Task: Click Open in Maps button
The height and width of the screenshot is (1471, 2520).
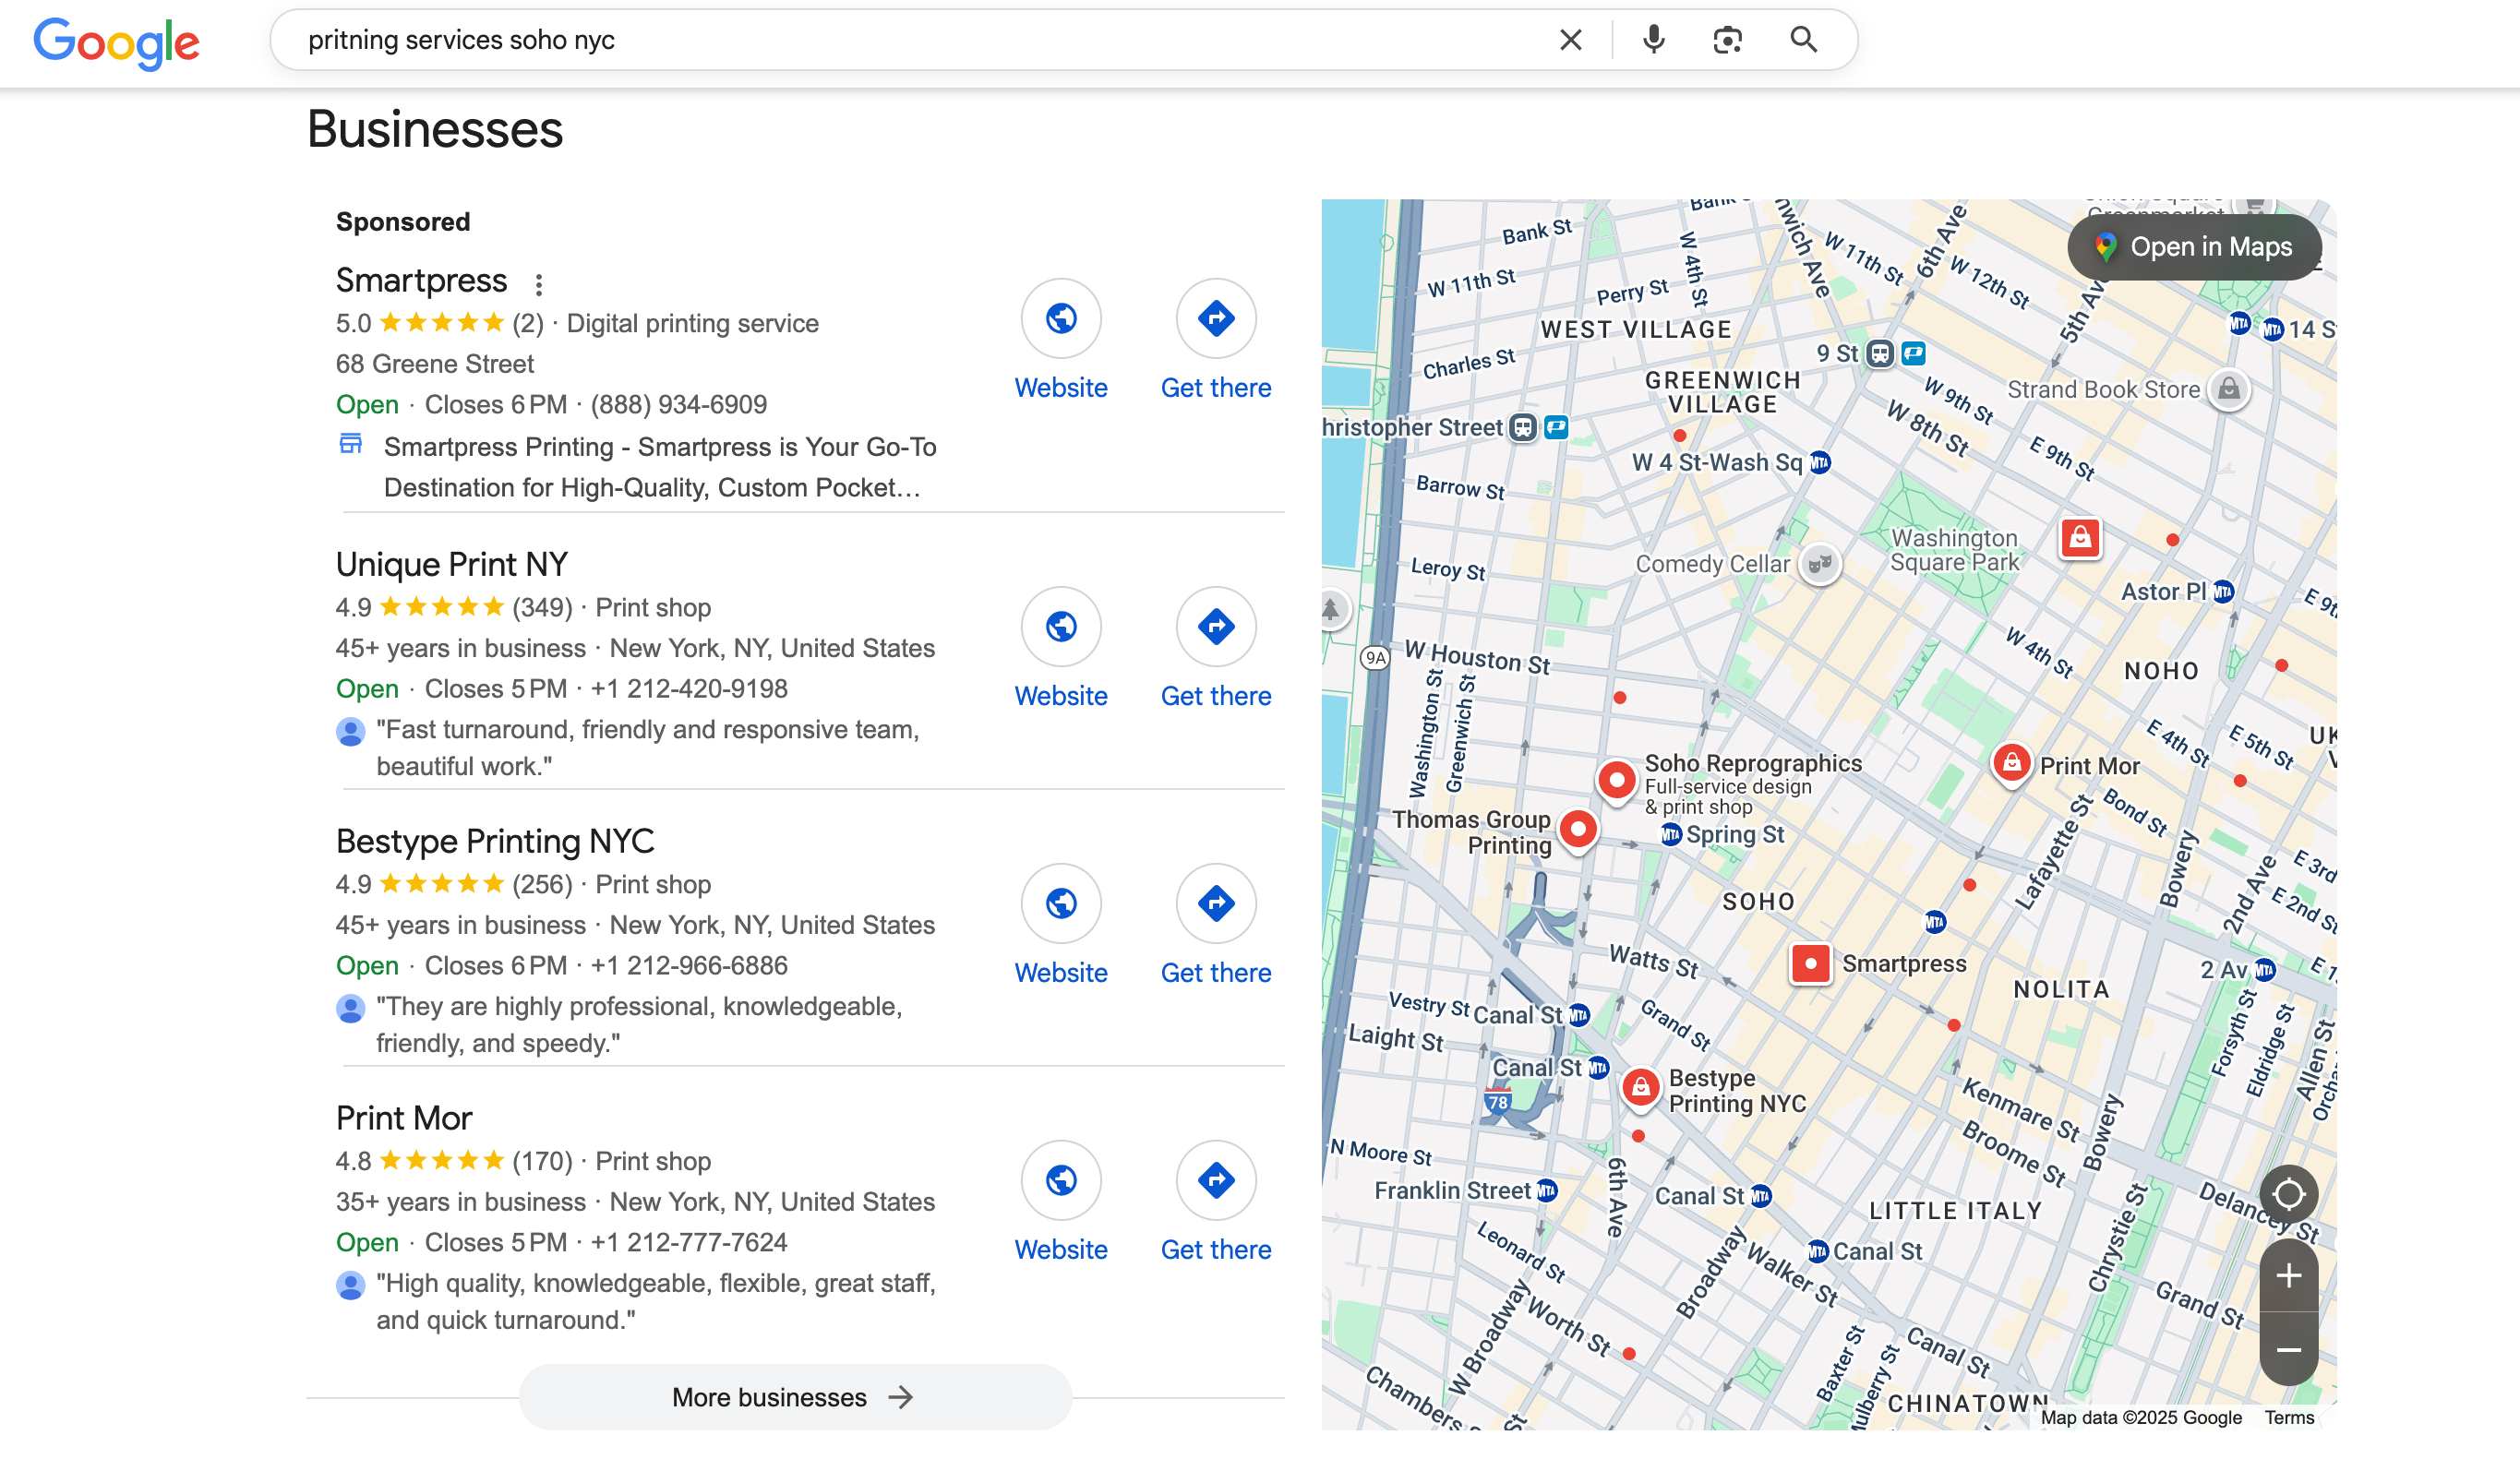Action: coord(2194,247)
